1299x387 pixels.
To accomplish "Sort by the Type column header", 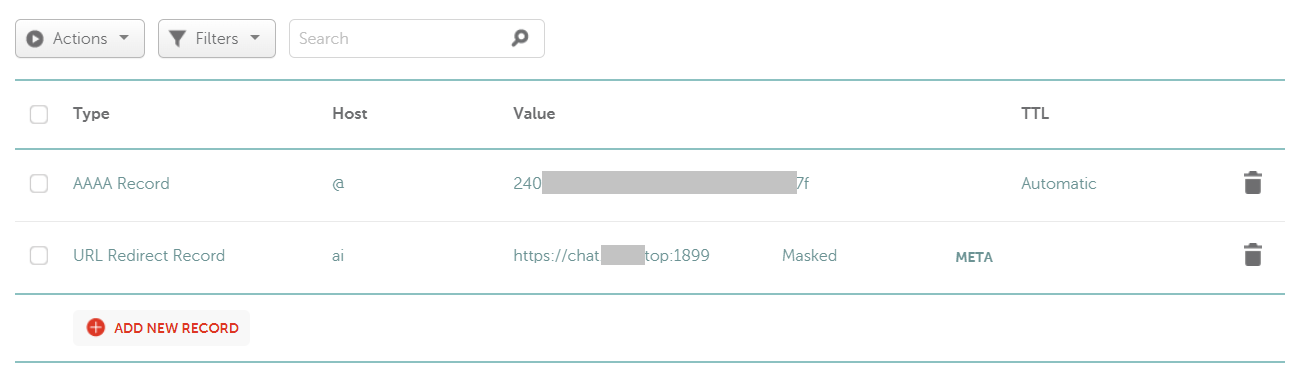I will [91, 114].
